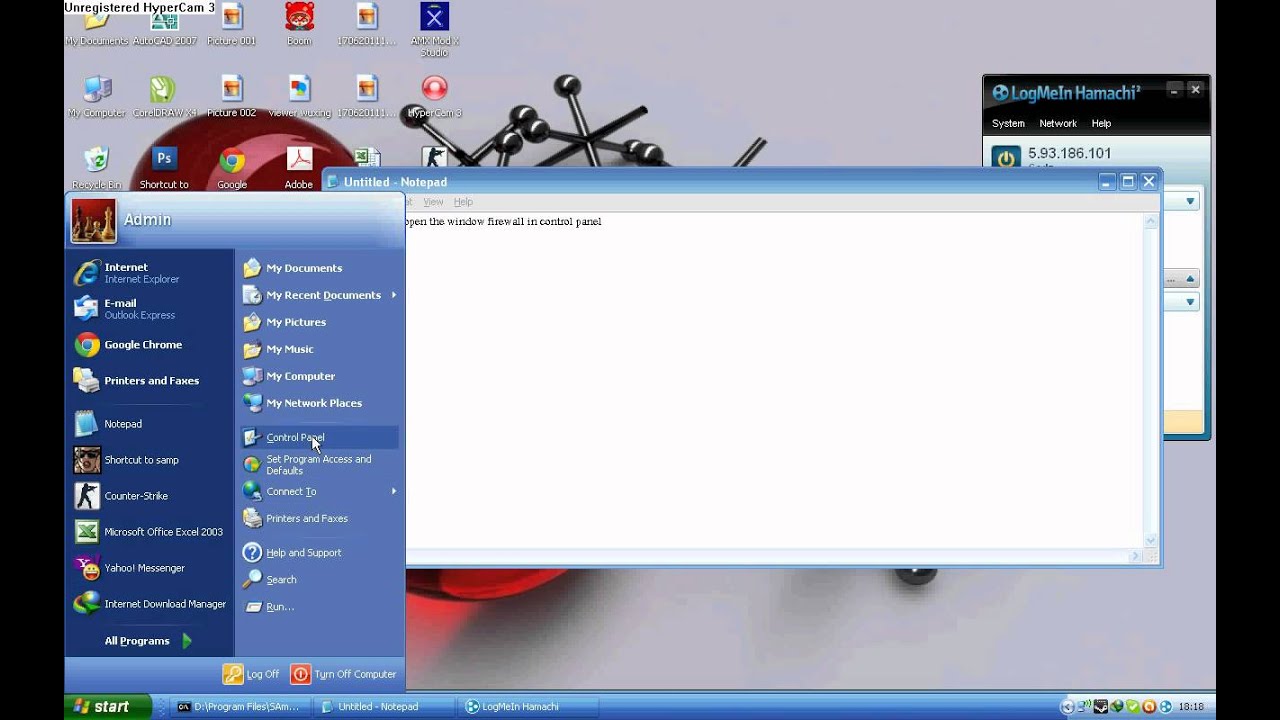This screenshot has height=720, width=1280.
Task: Expand My Recent Documents submenu arrow
Action: point(394,295)
